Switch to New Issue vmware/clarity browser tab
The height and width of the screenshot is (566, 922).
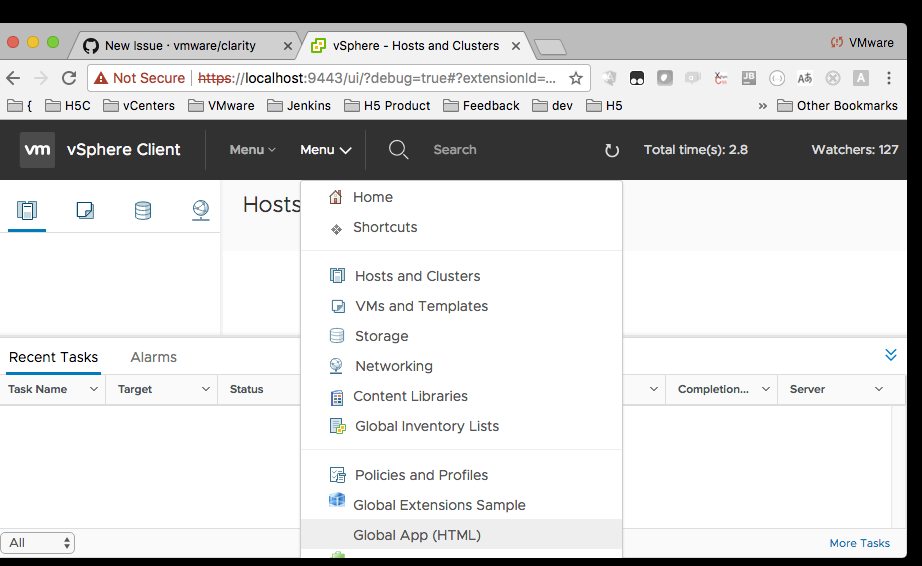[x=182, y=46]
